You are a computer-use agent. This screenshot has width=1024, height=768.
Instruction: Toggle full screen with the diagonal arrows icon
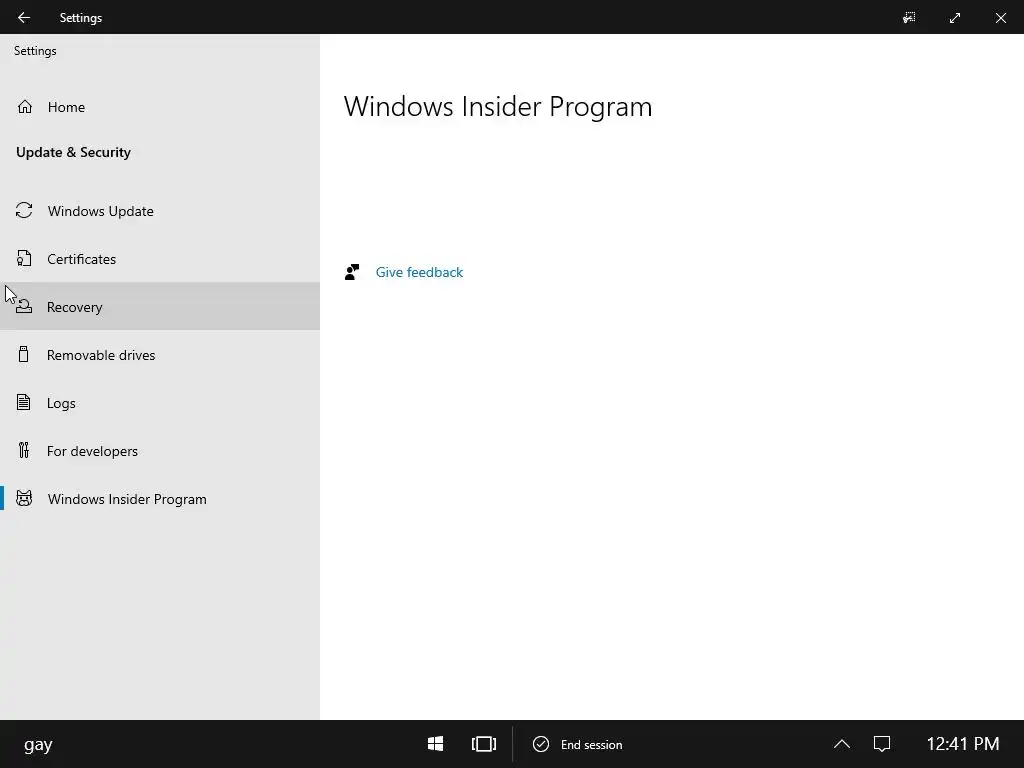click(955, 18)
